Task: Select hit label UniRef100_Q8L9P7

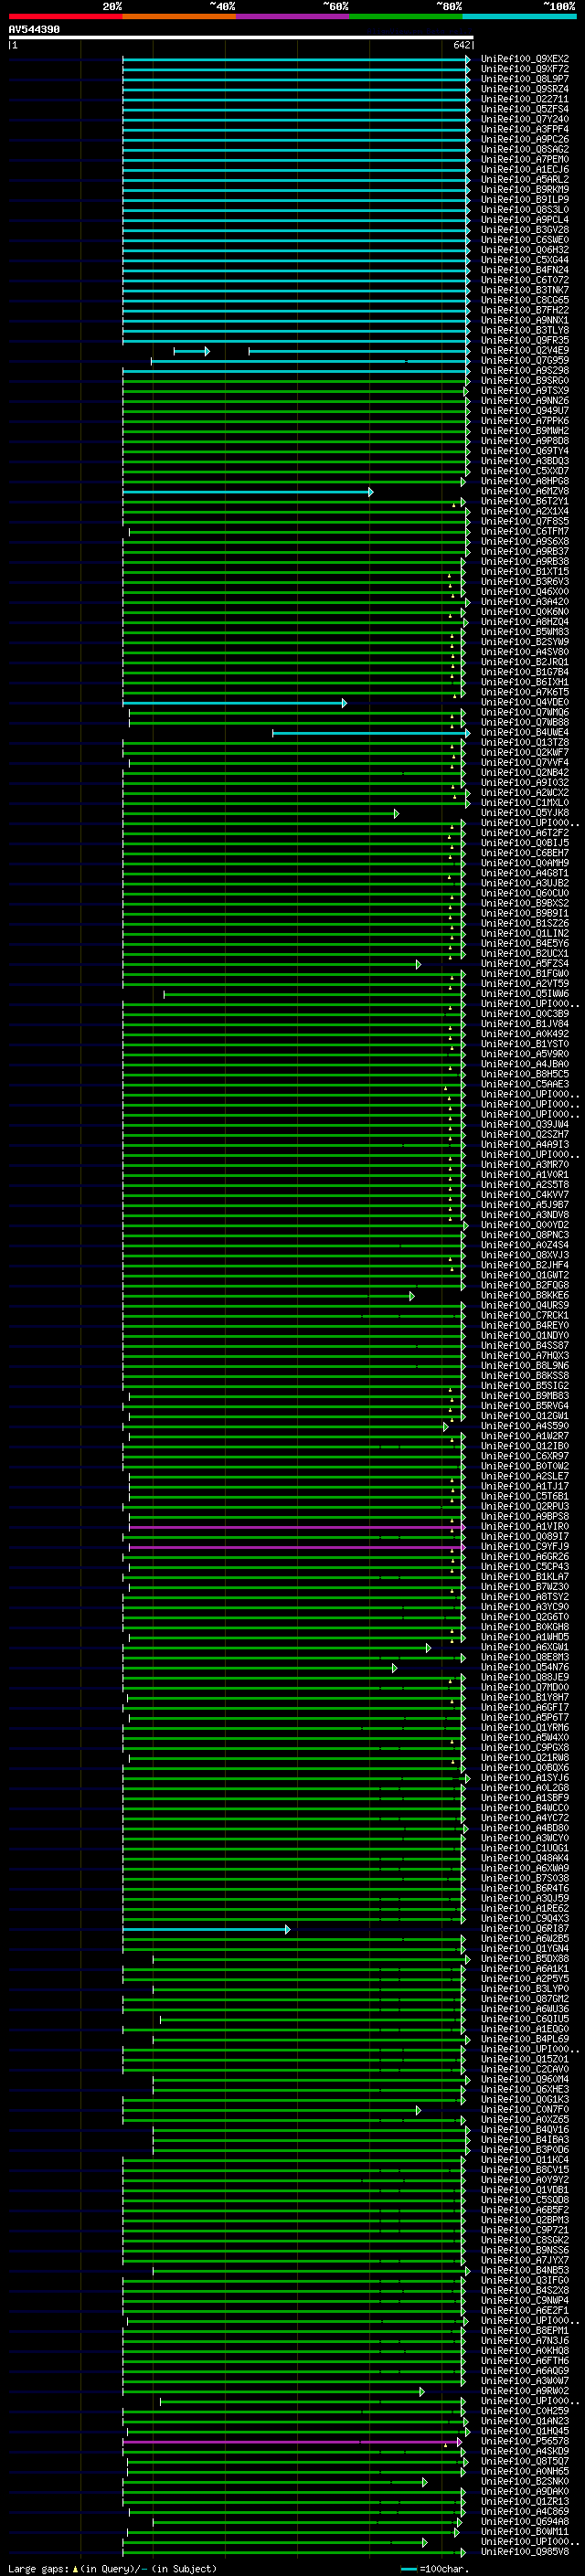Action: point(525,79)
